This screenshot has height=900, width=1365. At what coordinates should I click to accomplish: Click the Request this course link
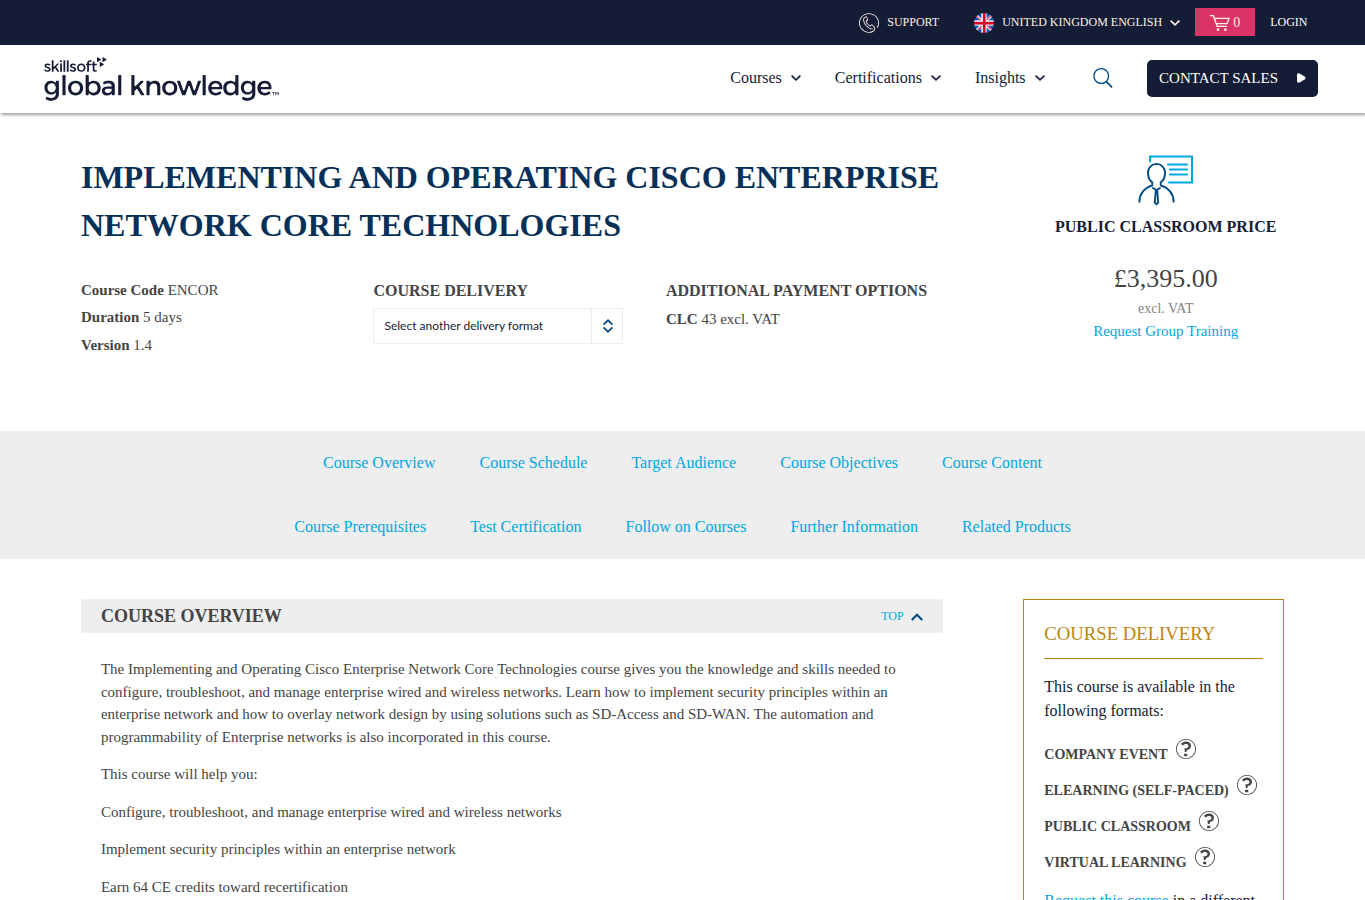coord(1106,896)
